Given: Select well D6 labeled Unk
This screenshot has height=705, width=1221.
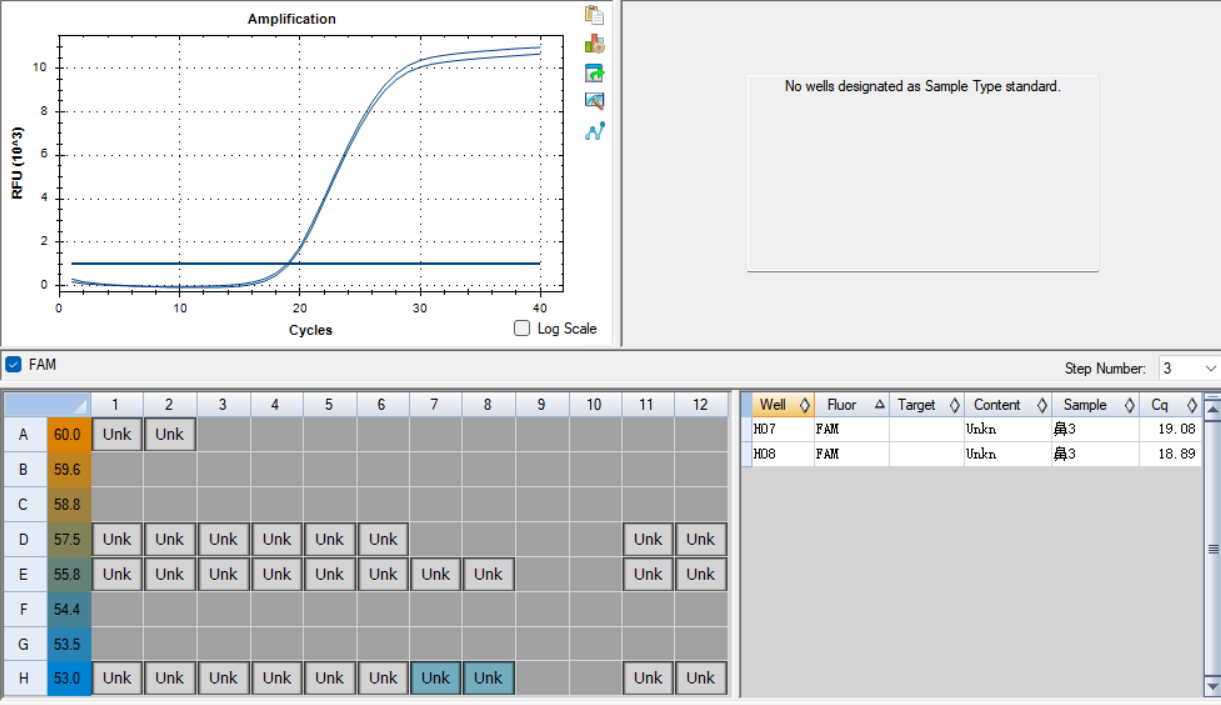Looking at the screenshot, I should pyautogui.click(x=382, y=539).
